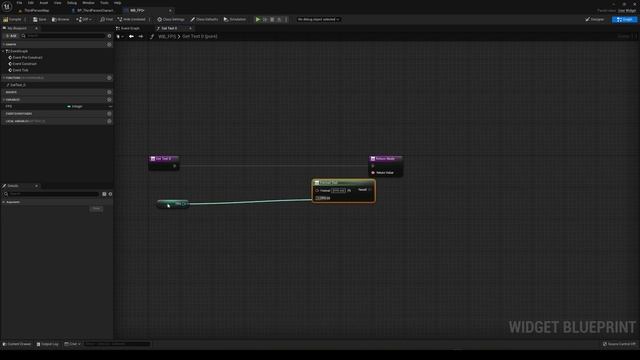Open the Window menu

pyautogui.click(x=88, y=3)
